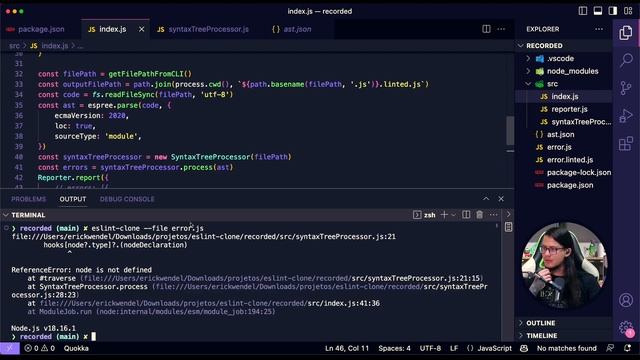Open reporter.js in the explorer tree

click(563, 109)
